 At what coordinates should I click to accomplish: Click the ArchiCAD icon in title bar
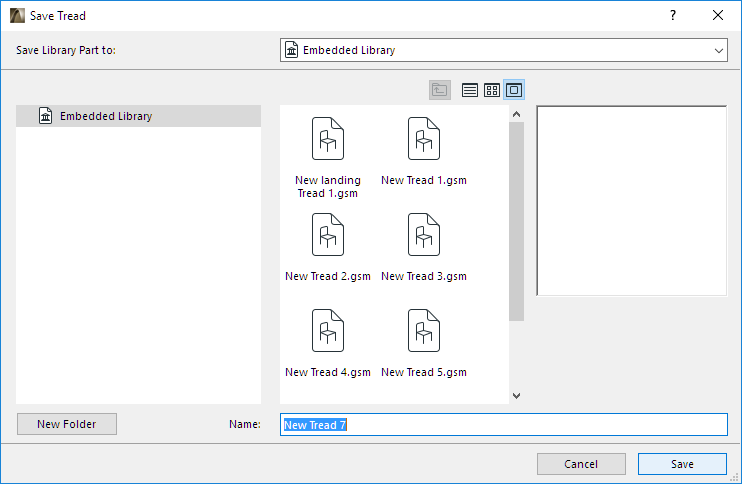pyautogui.click(x=18, y=16)
